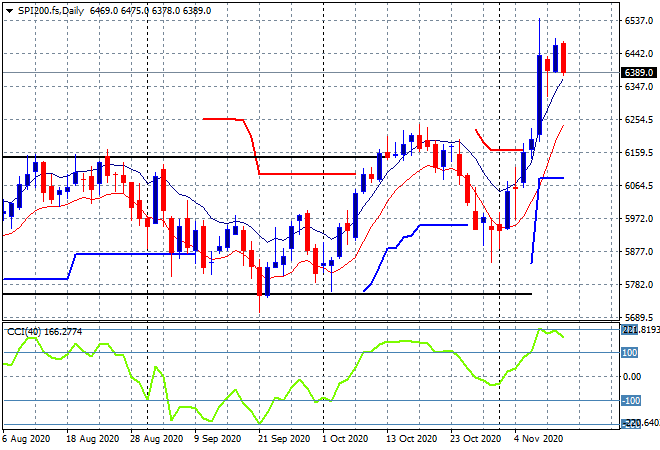Click the 5972.0 price axis label
This screenshot has height=450, width=660.
coord(639,218)
